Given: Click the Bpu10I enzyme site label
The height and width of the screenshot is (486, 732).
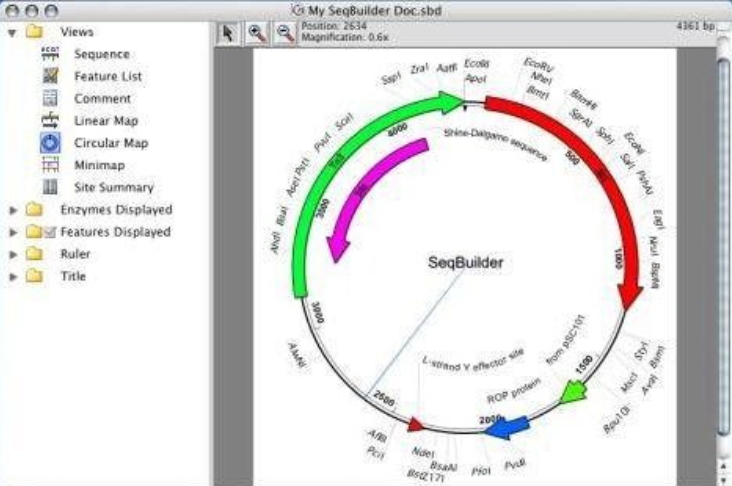Looking at the screenshot, I should click(616, 418).
